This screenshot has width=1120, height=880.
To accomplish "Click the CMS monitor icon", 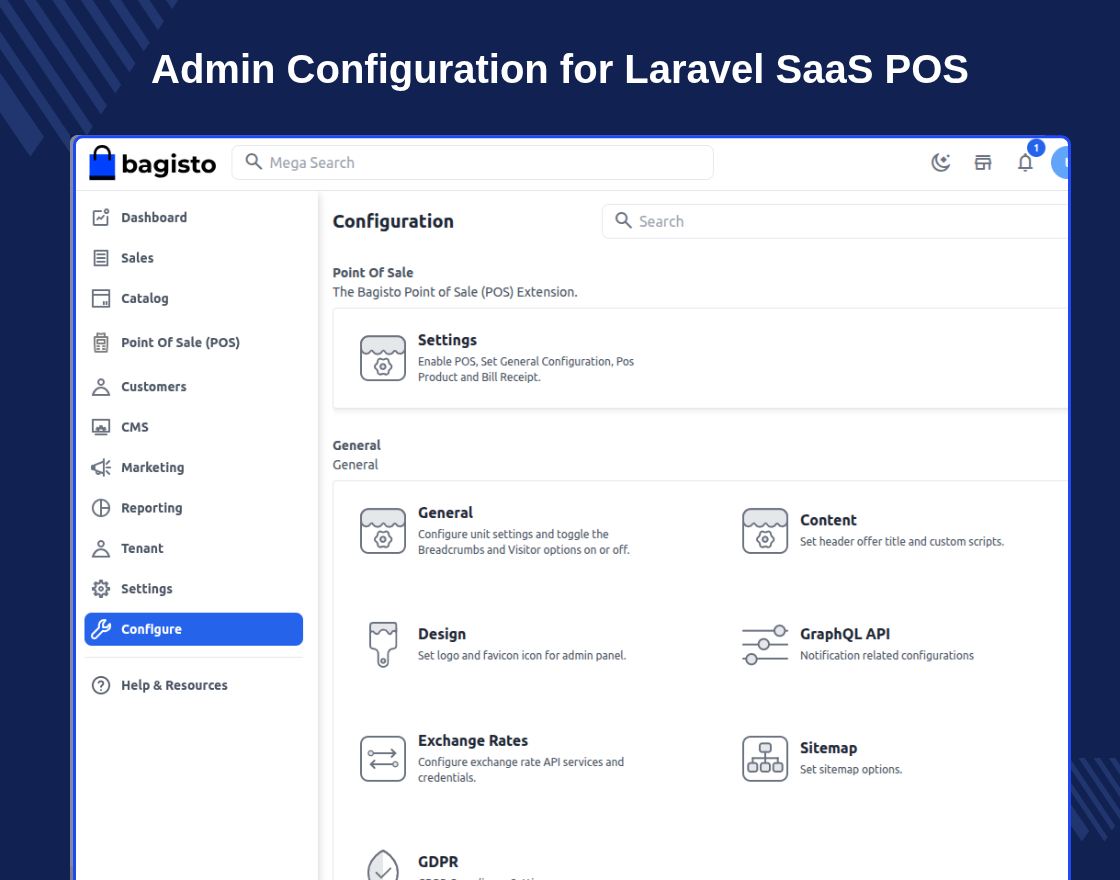I will coord(101,427).
